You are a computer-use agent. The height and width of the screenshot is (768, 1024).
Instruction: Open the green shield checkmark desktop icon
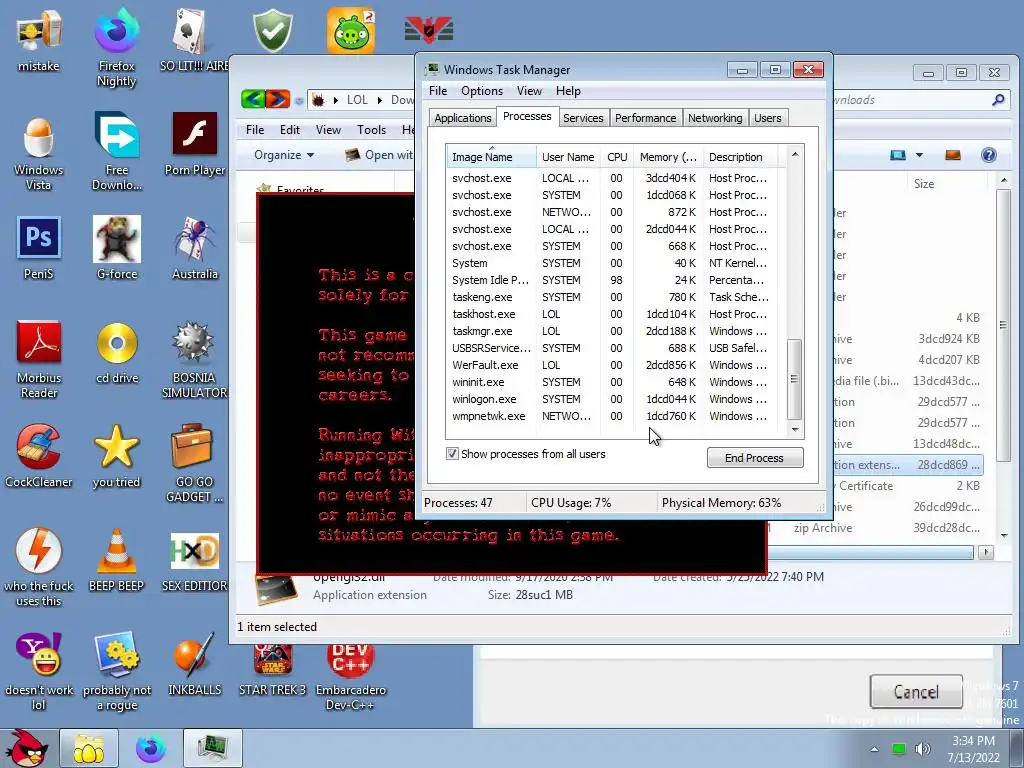[x=272, y=30]
